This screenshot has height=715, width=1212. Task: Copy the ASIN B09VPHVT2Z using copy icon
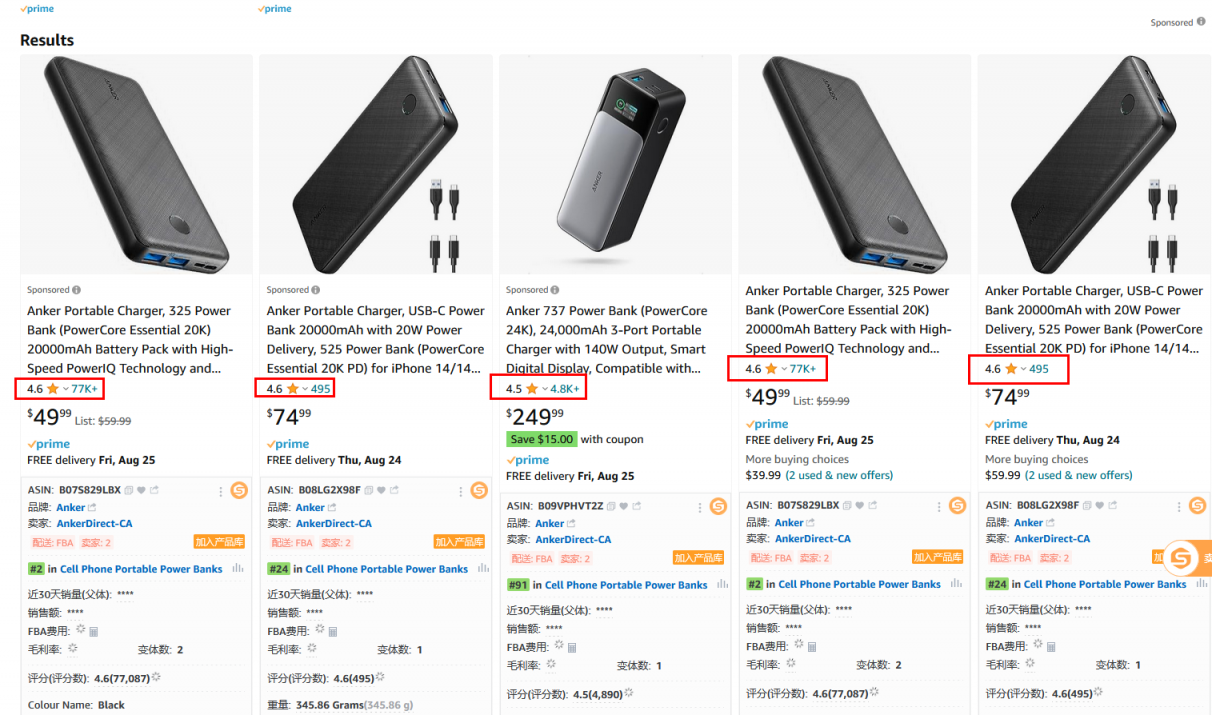click(x=612, y=506)
